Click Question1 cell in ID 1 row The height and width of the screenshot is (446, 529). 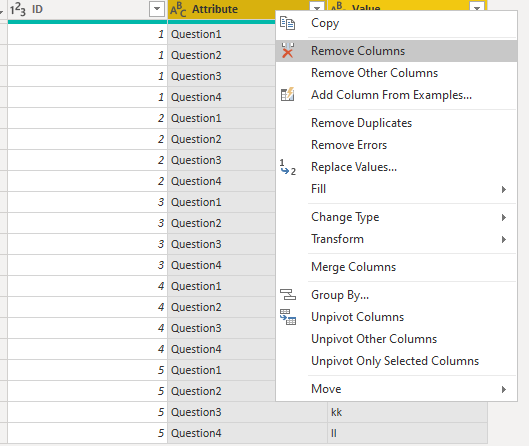(x=222, y=34)
